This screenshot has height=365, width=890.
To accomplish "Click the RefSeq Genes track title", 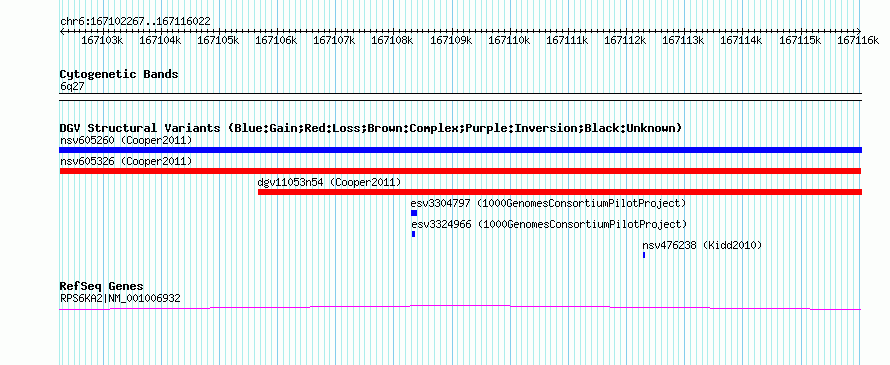I will click(x=101, y=286).
